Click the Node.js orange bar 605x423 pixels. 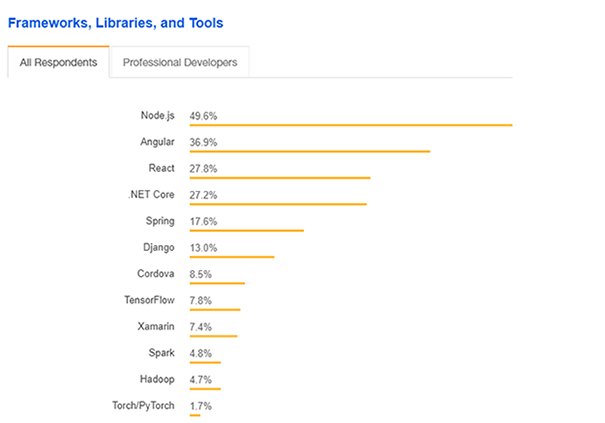click(351, 125)
